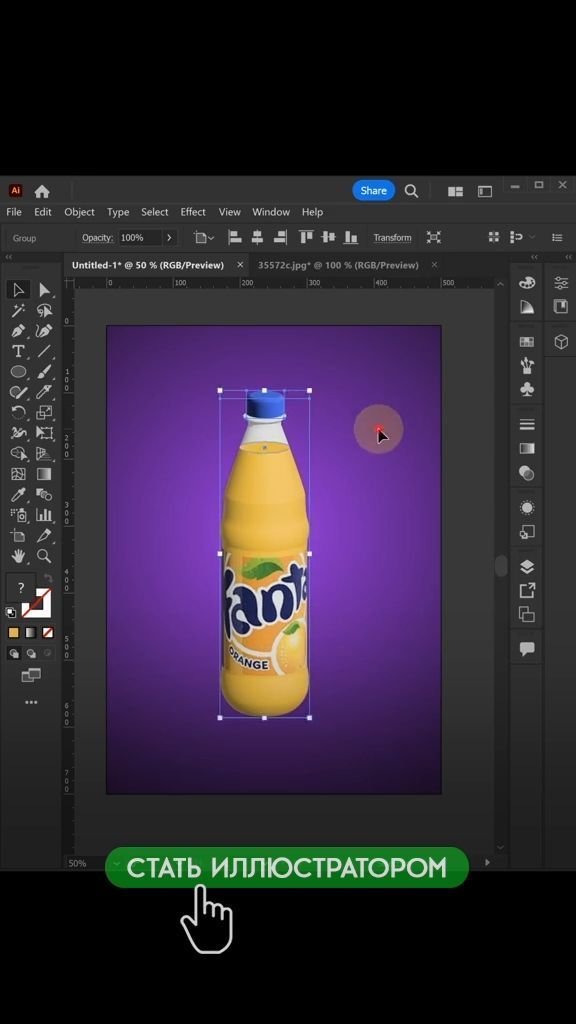The height and width of the screenshot is (1024, 576).
Task: Expand the Opacity slider arrow
Action: point(169,238)
